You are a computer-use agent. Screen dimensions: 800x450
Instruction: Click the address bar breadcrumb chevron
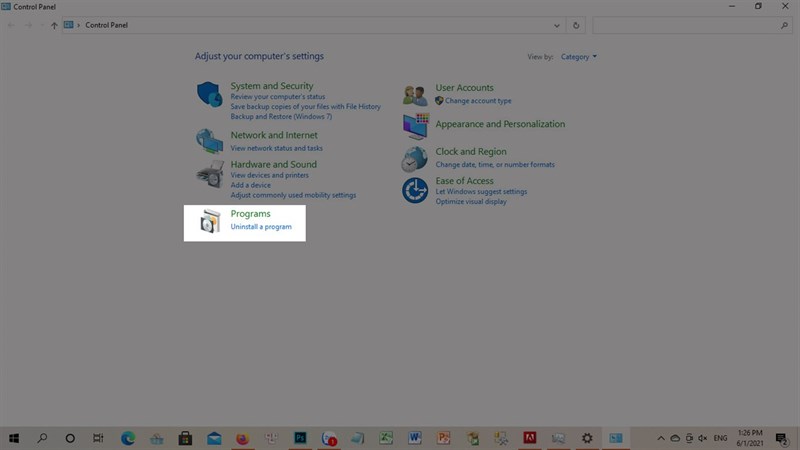point(78,25)
